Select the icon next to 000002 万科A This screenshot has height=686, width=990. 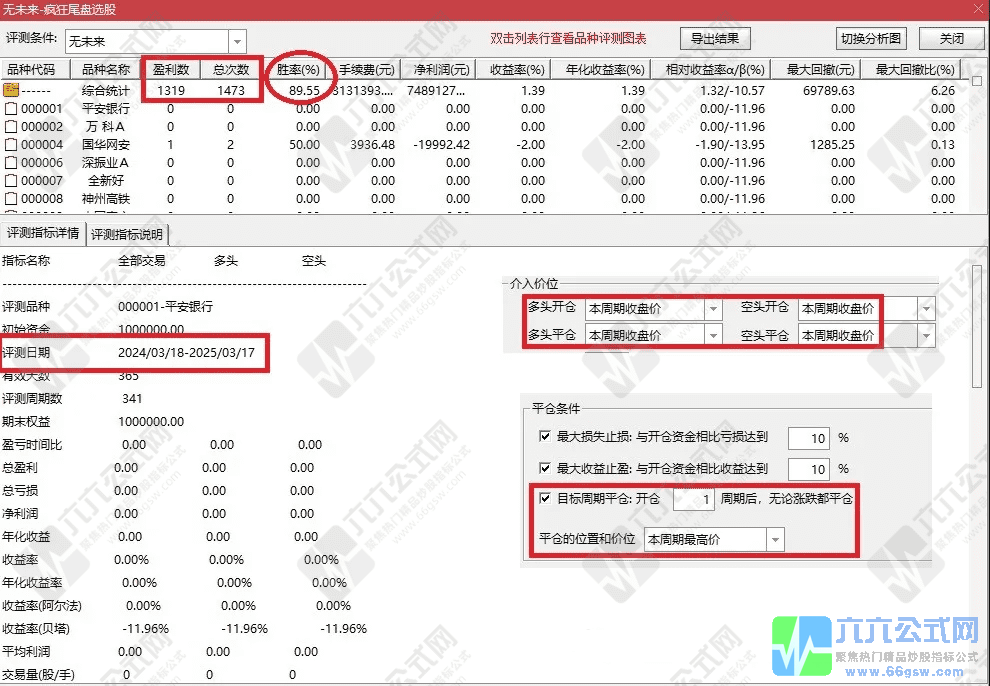tap(12, 126)
